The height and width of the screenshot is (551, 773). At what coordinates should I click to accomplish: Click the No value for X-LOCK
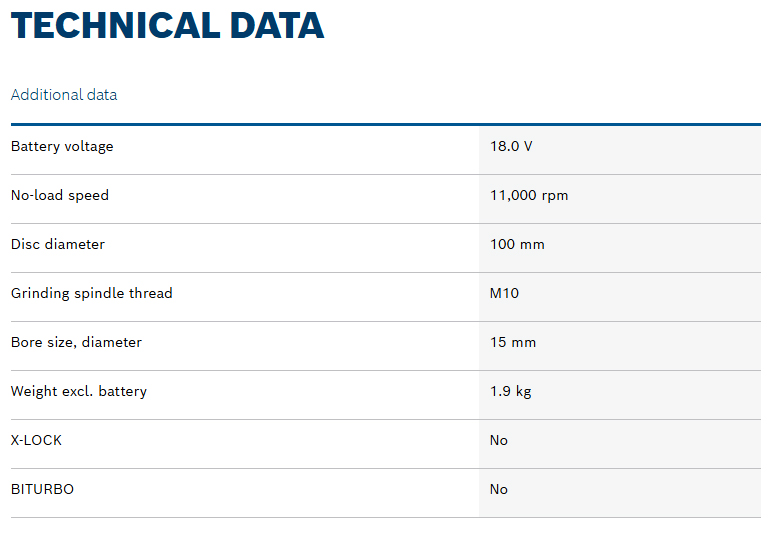coord(499,441)
